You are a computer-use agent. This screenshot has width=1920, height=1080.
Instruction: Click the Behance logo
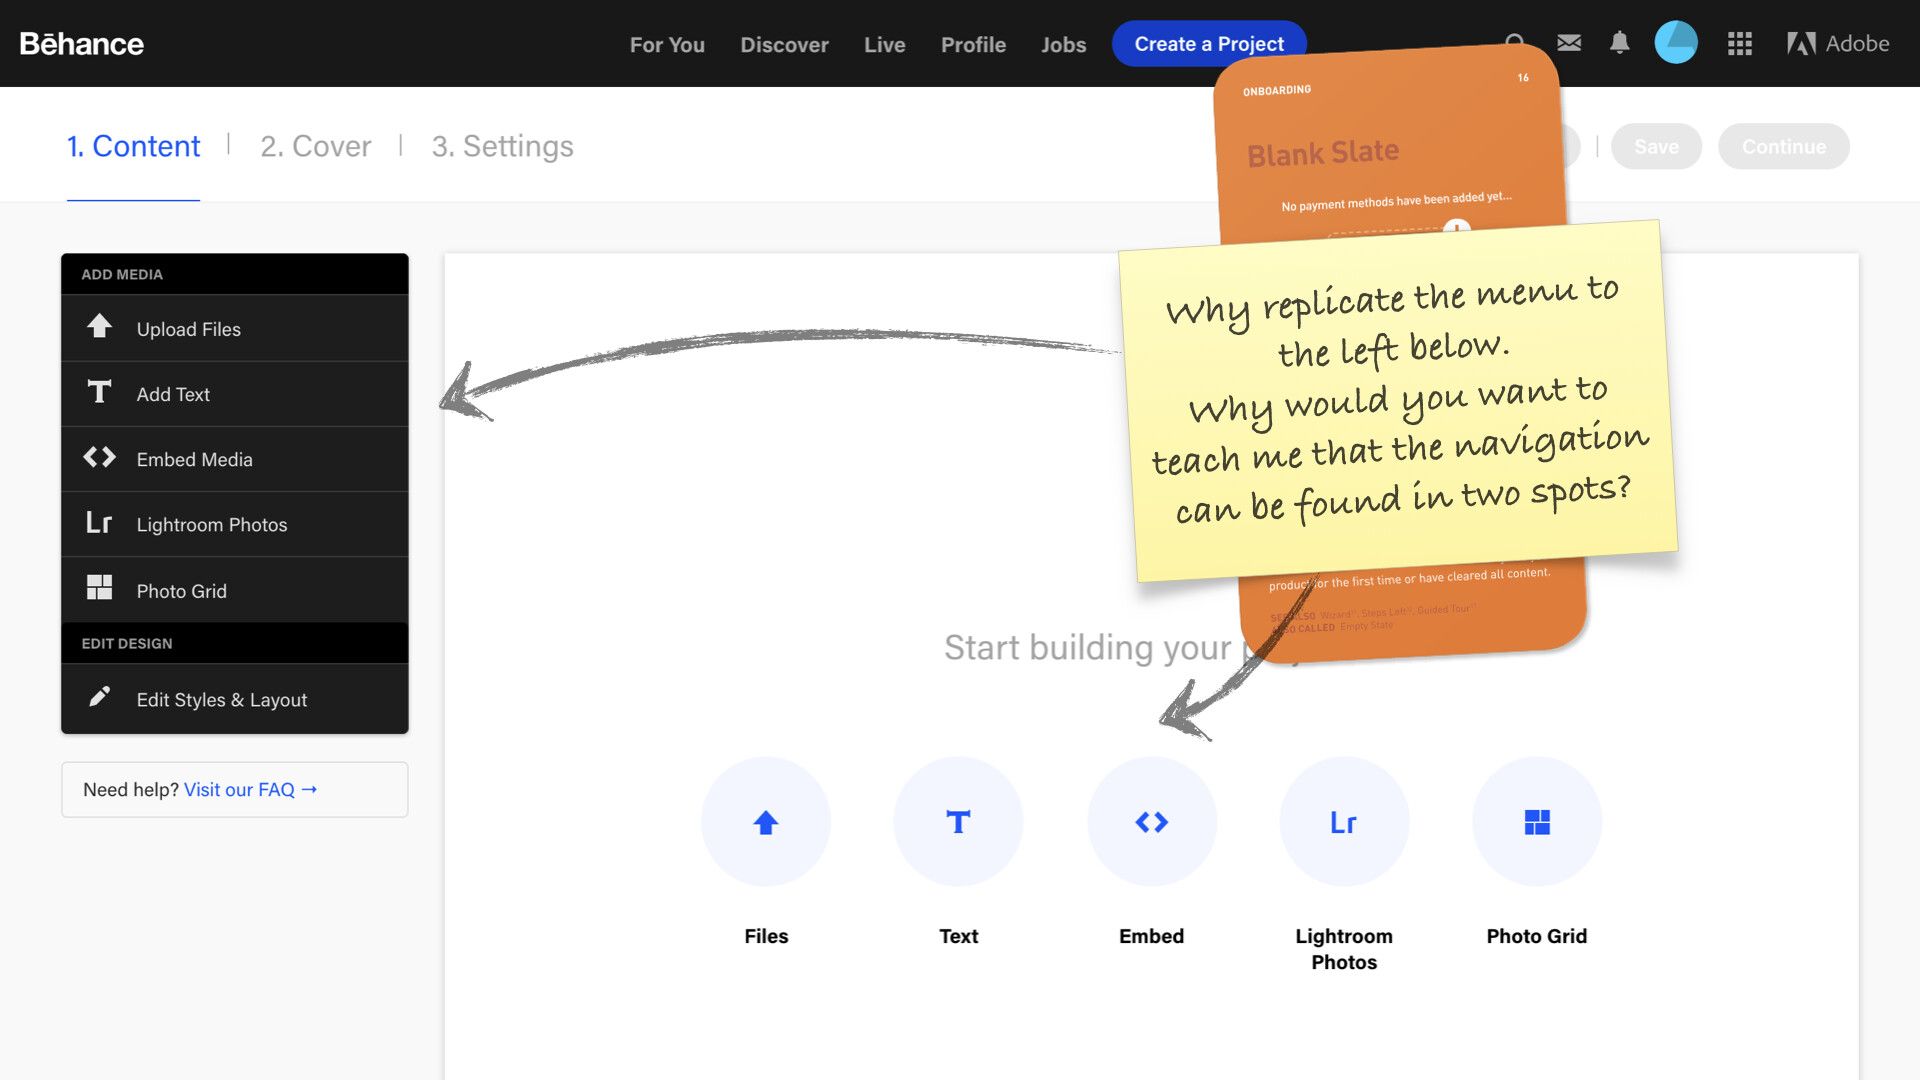[x=82, y=43]
